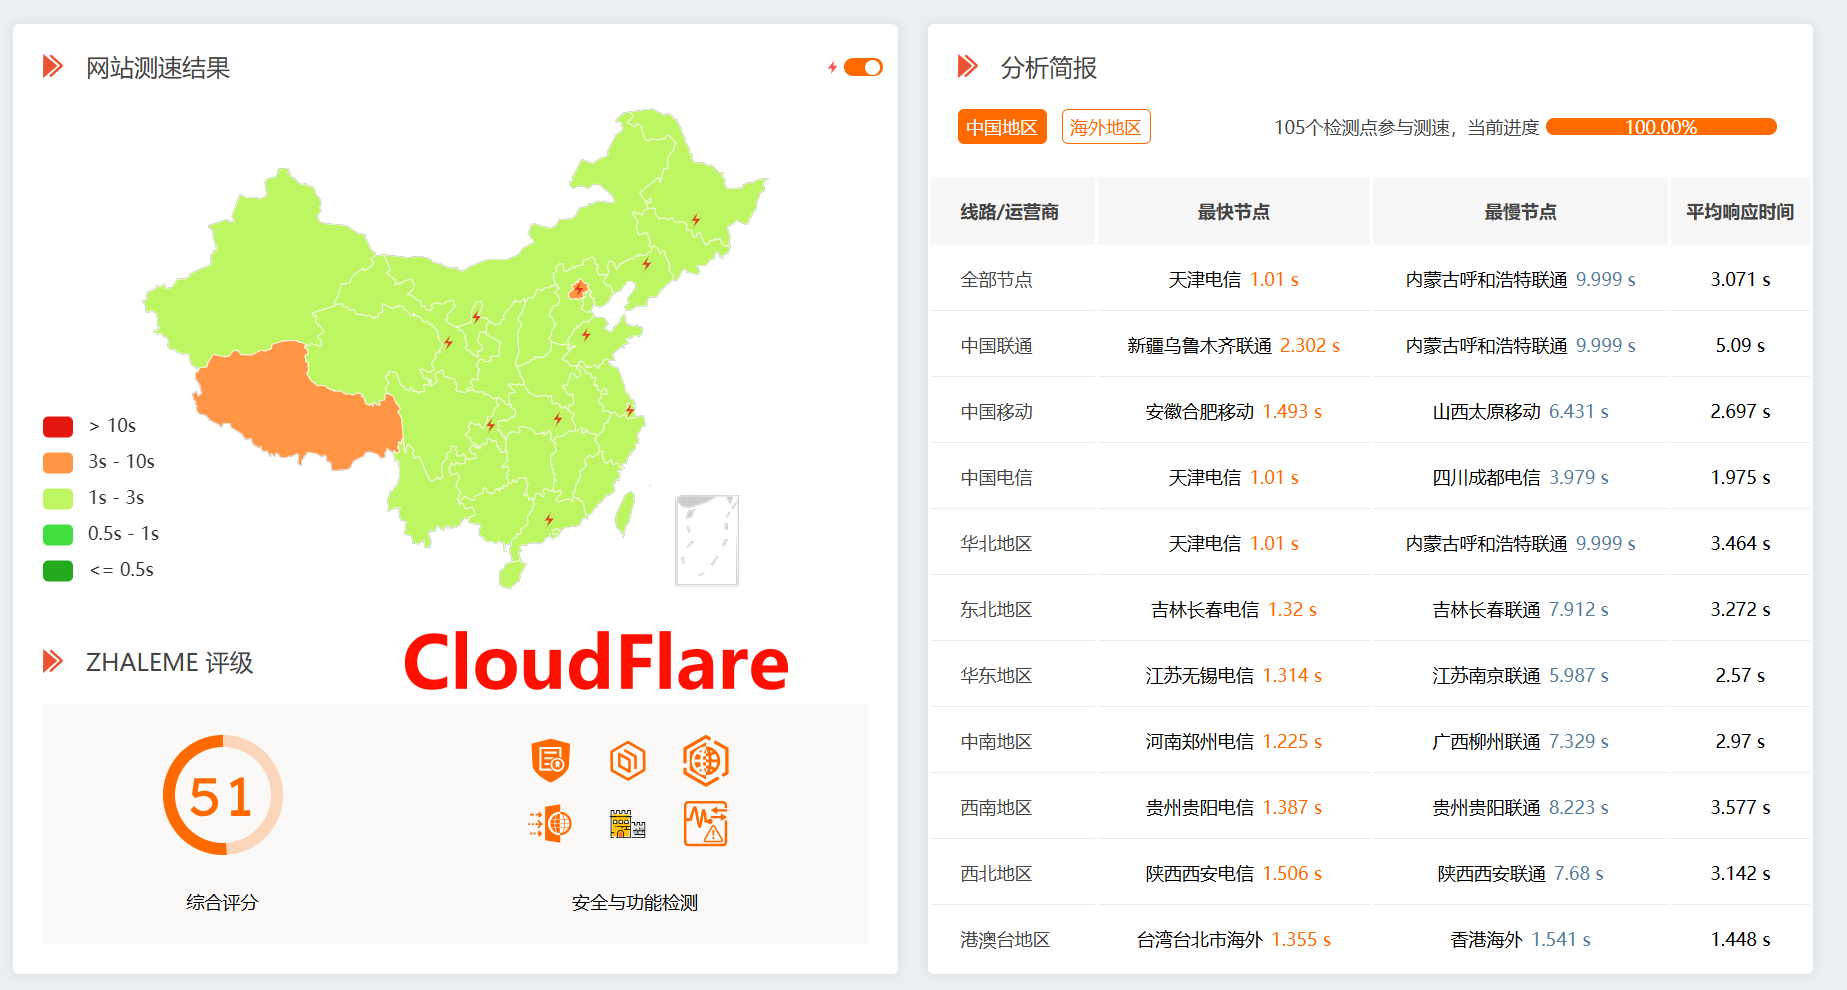Click 江苏无锡电信 1.314 s fastest node
The image size is (1847, 990).
click(x=1234, y=676)
